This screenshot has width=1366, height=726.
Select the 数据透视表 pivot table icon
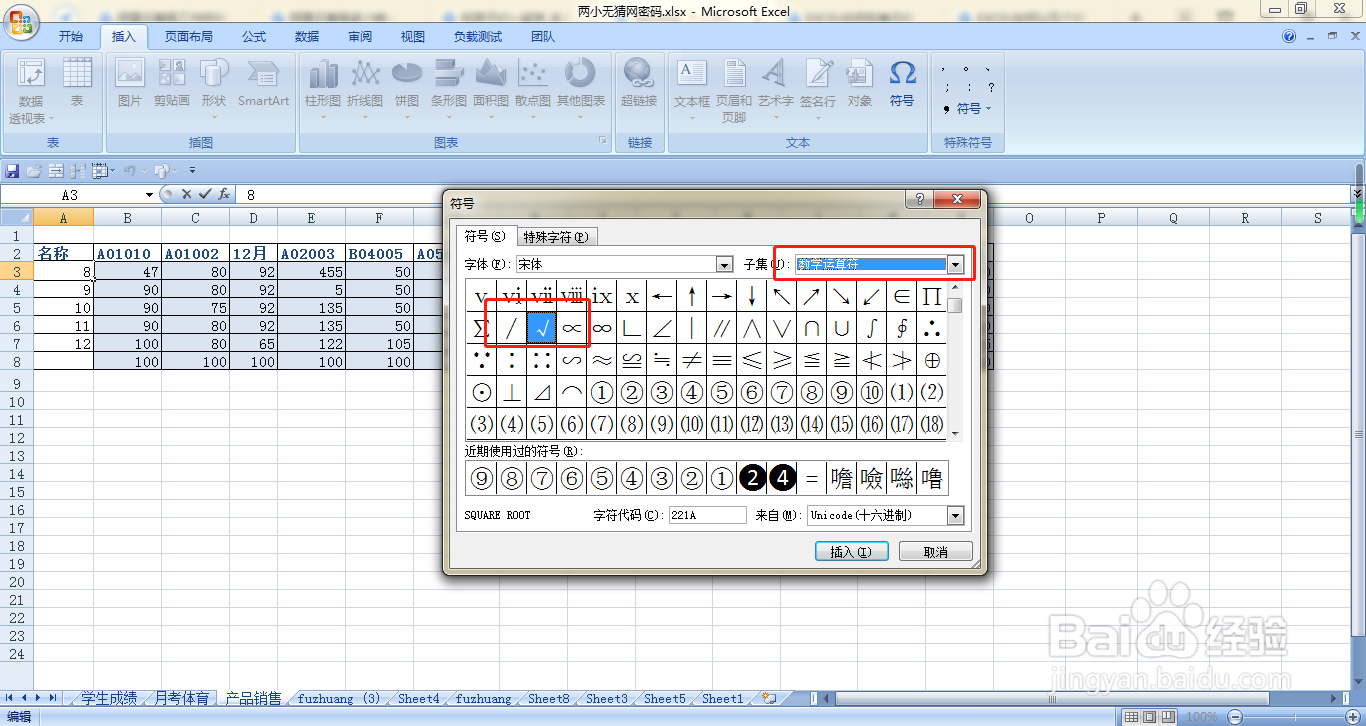coord(30,91)
